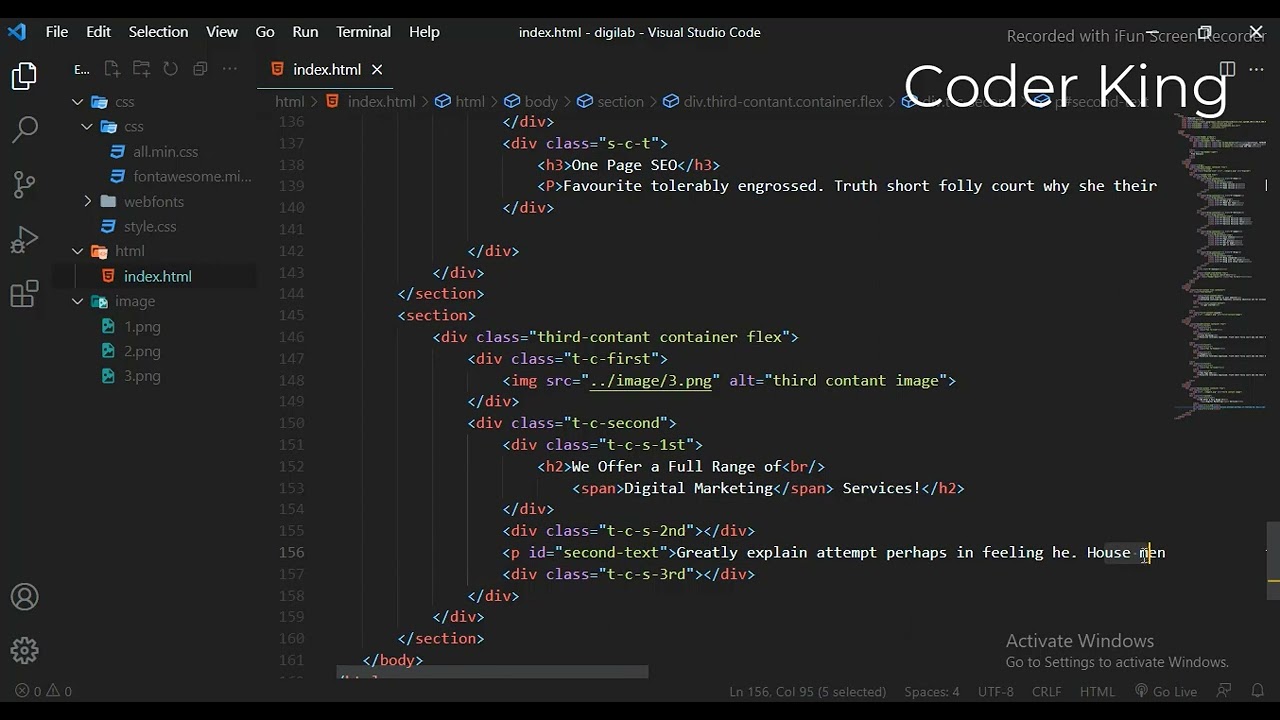Click UTF-8 encoding status entry
Image resolution: width=1280 pixels, height=720 pixels.
point(995,691)
